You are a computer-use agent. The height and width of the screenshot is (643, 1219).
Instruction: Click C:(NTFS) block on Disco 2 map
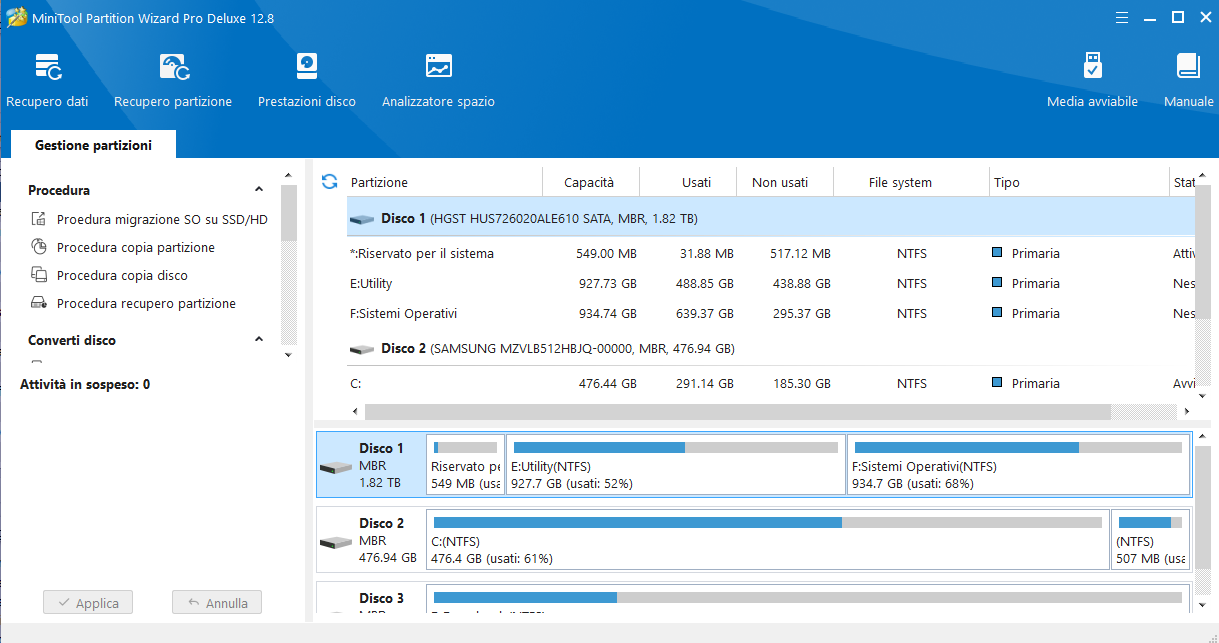[x=767, y=539]
